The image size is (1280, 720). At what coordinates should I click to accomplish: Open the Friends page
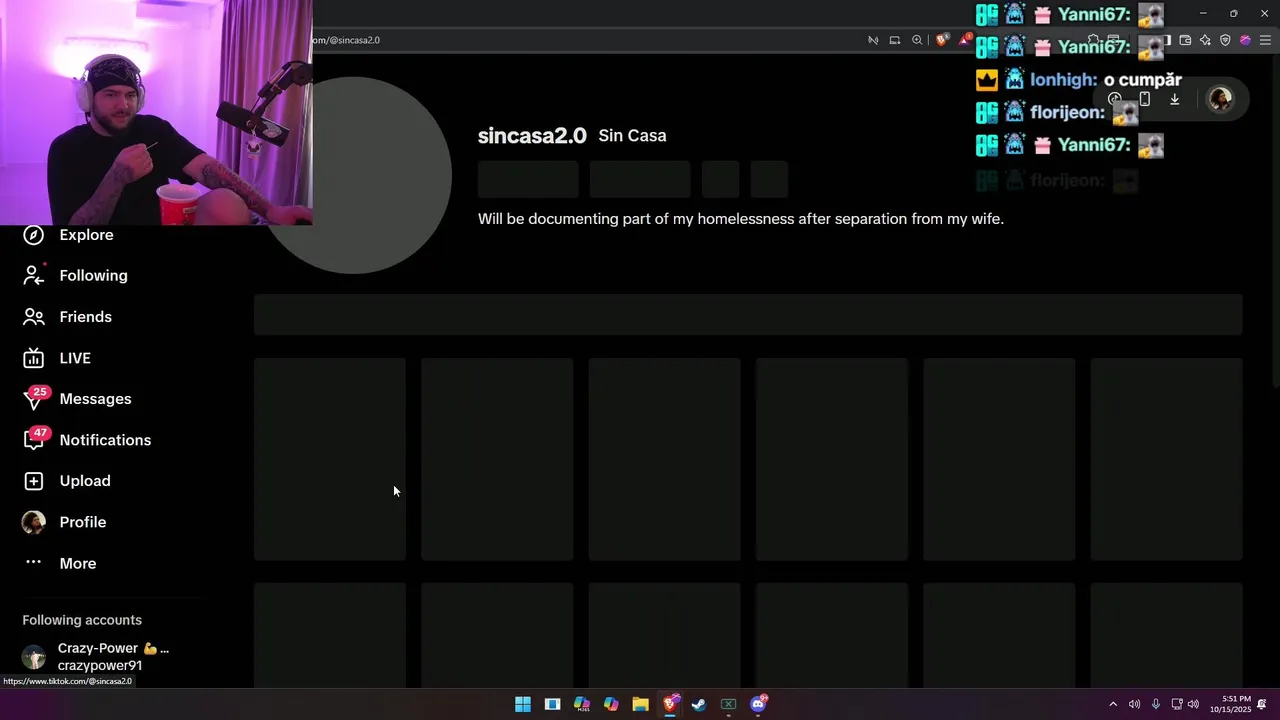point(85,317)
